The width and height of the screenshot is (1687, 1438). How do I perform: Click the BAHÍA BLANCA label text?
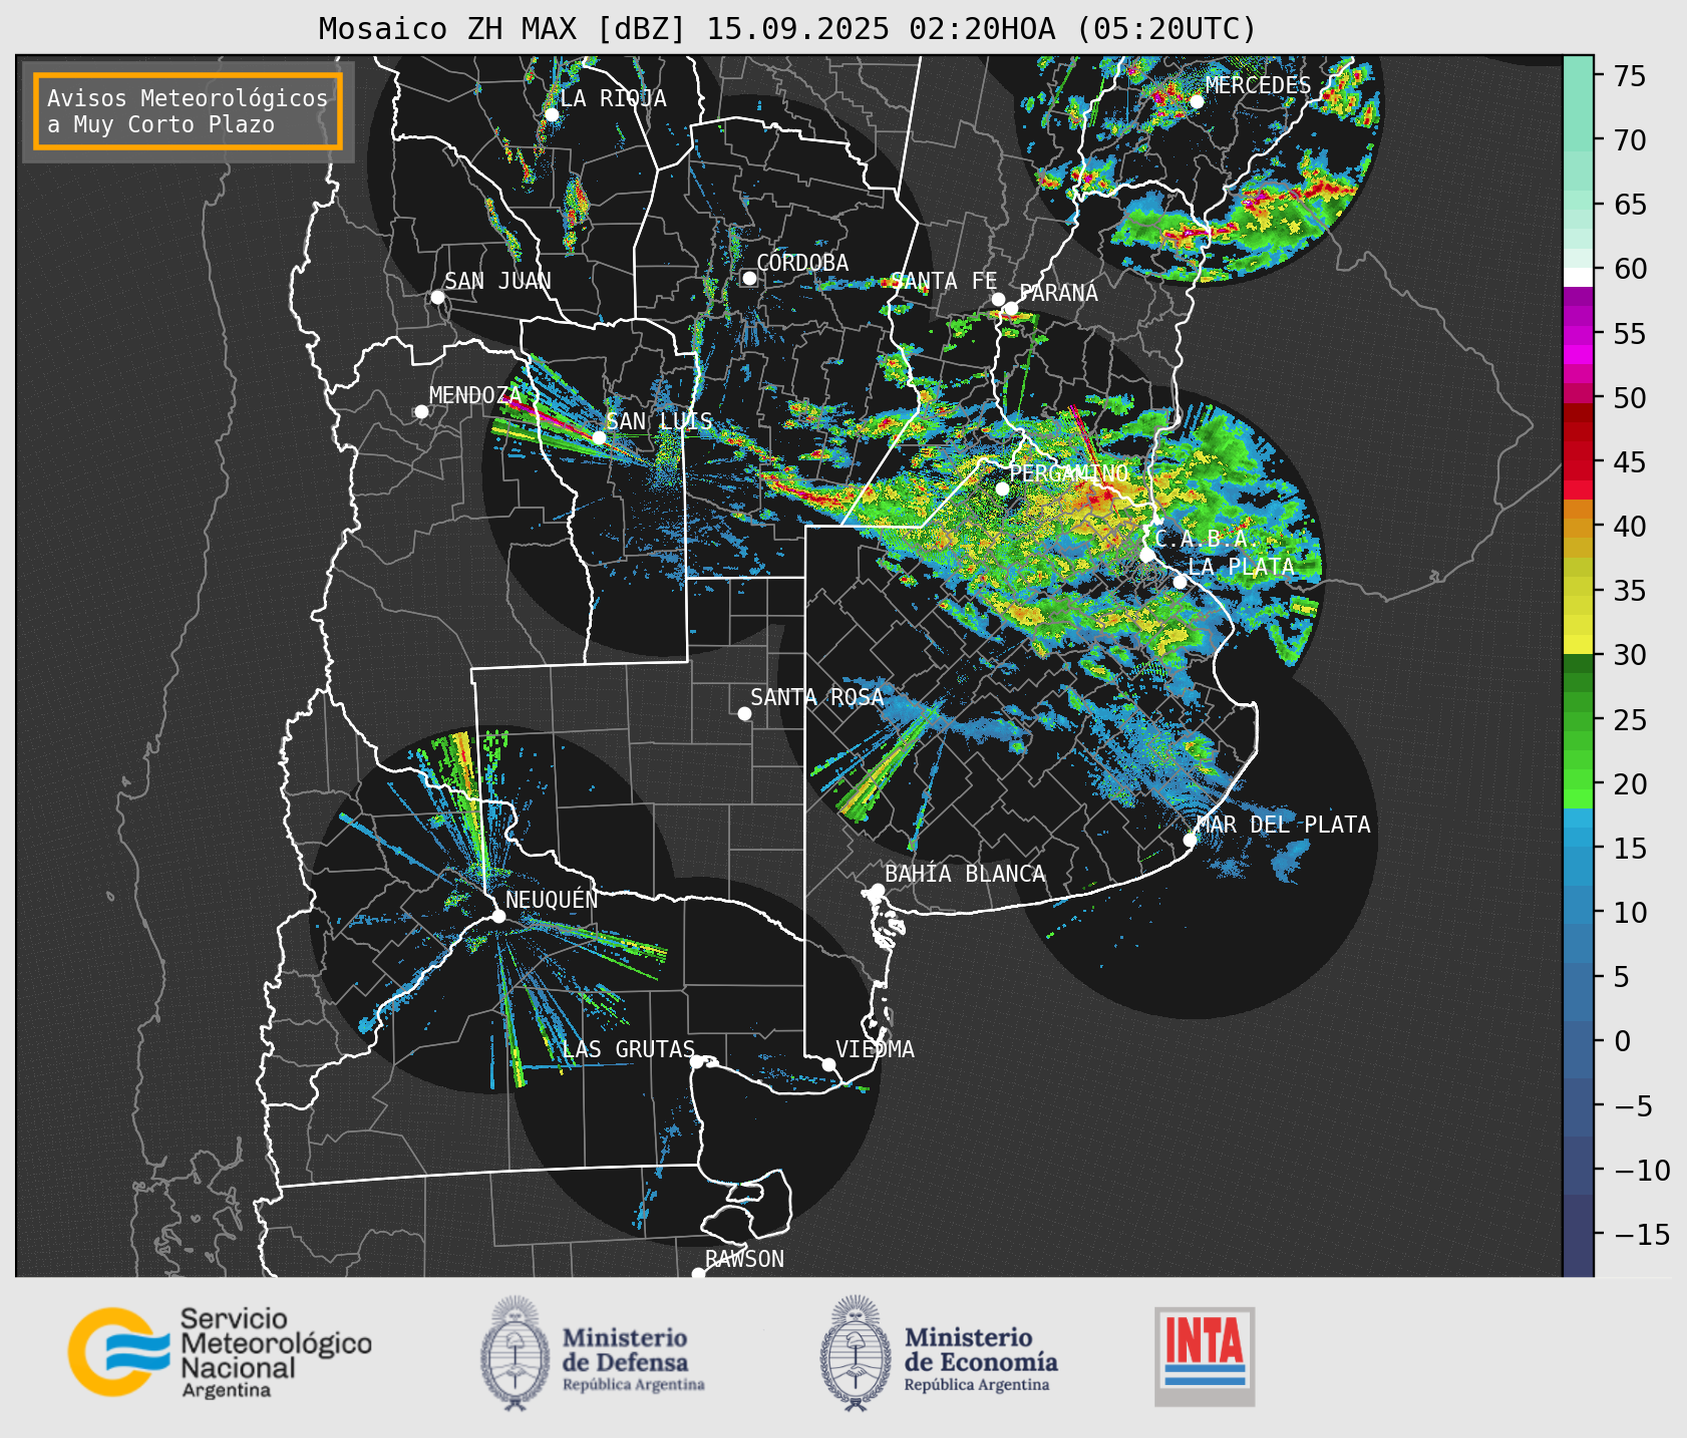(x=965, y=874)
